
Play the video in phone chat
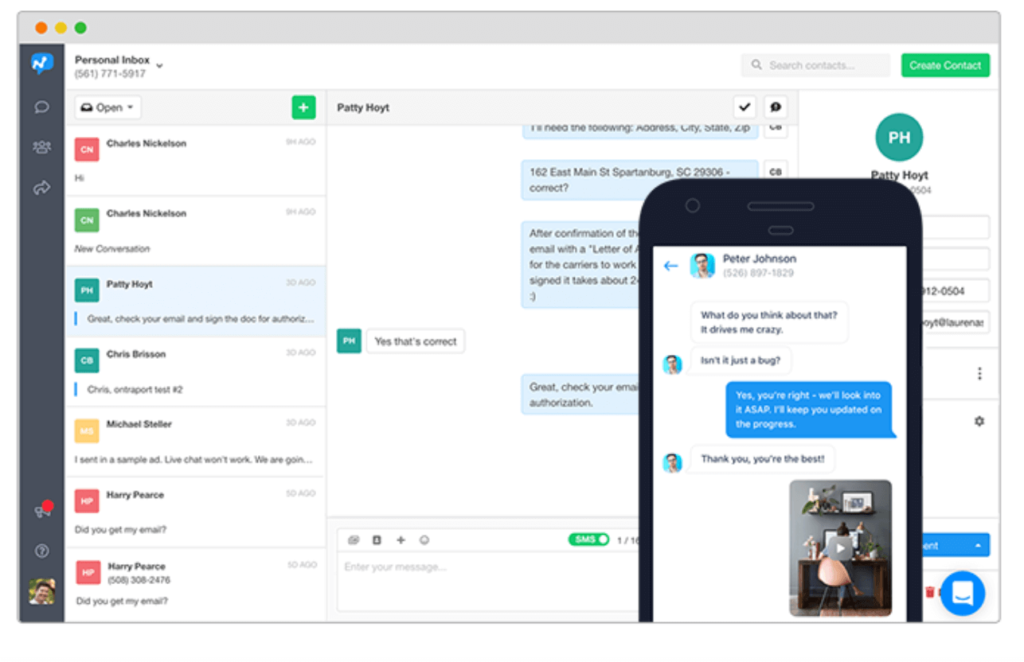841,547
